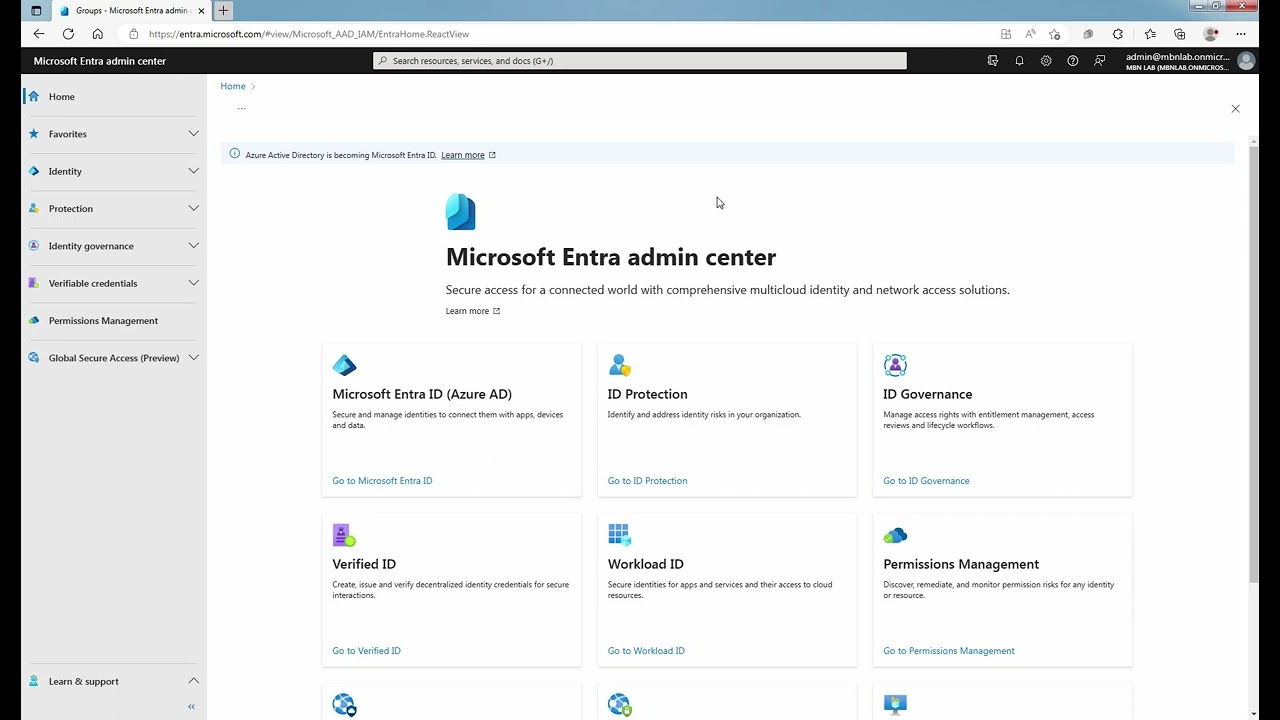The width and height of the screenshot is (1280, 720).
Task: Select the Groups browser tab
Action: (x=130, y=11)
